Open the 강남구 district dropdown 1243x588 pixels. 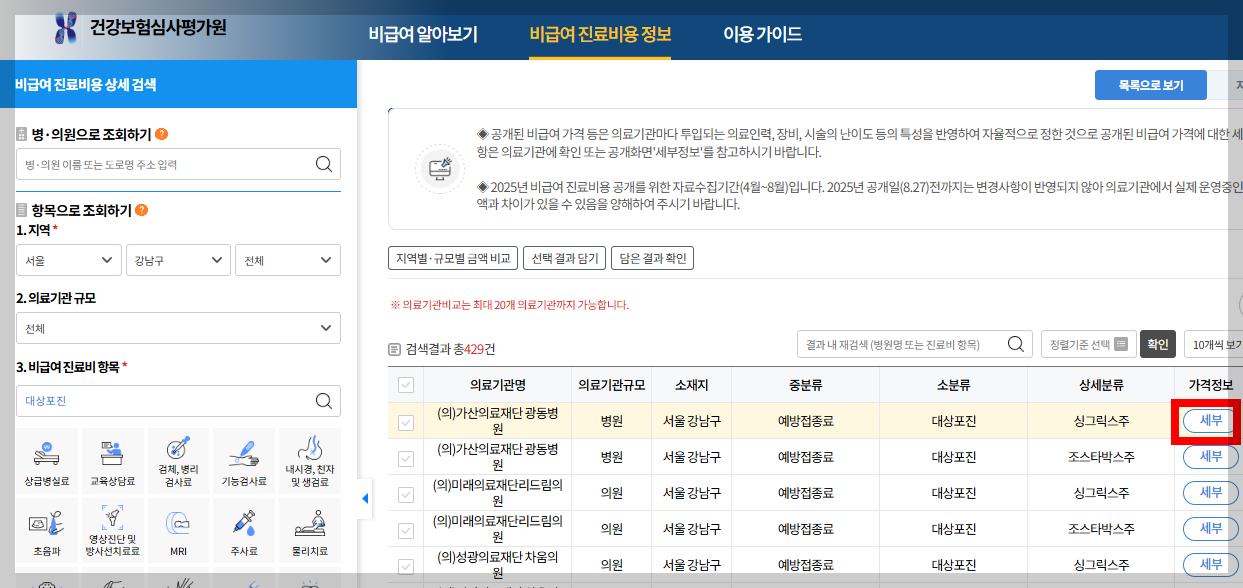click(178, 259)
